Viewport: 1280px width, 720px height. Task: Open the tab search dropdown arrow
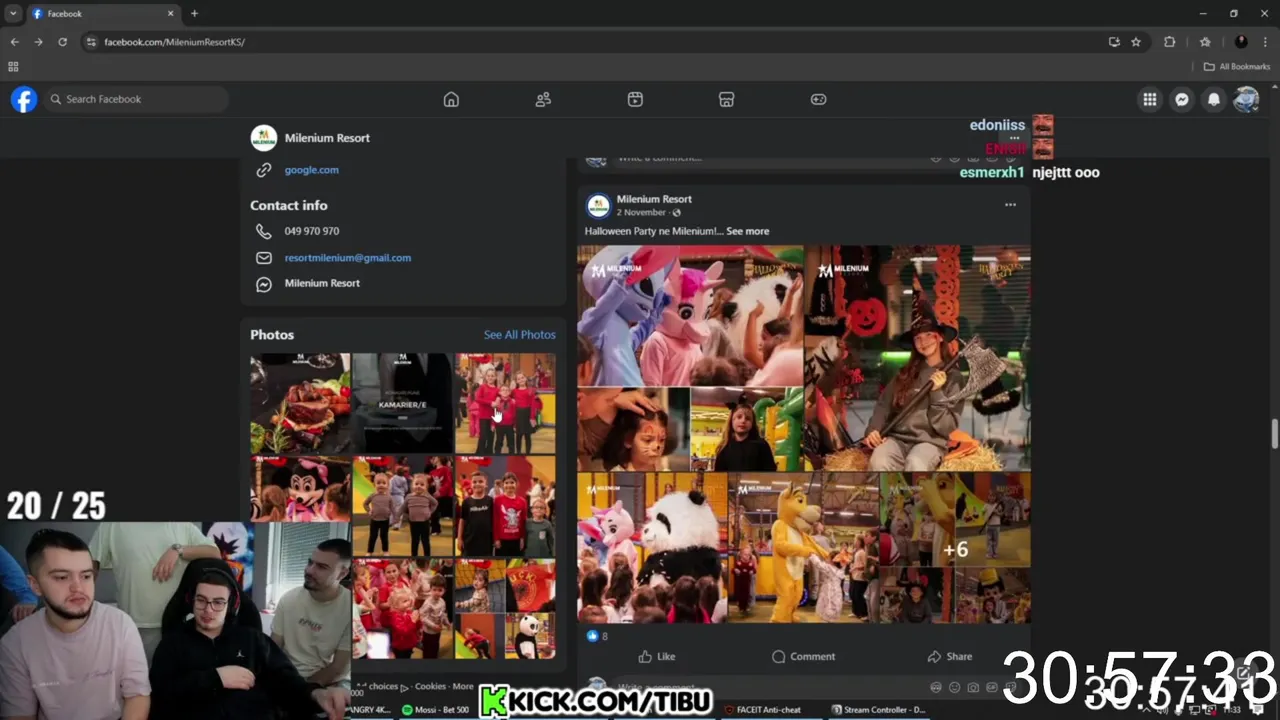click(x=13, y=14)
